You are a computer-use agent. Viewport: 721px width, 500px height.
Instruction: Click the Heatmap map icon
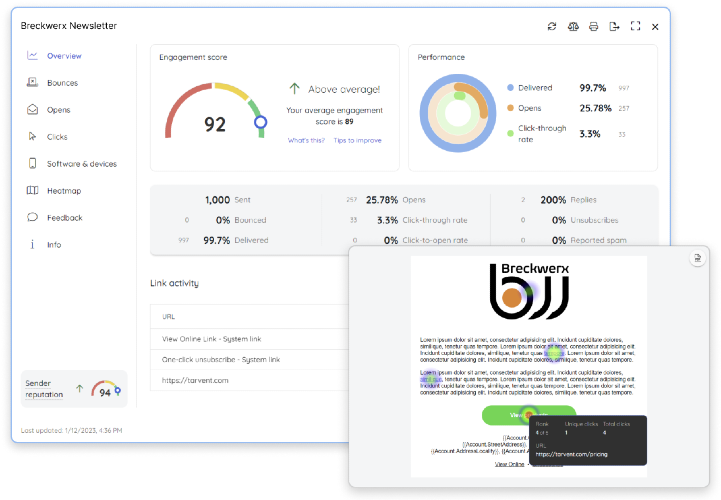coord(32,190)
